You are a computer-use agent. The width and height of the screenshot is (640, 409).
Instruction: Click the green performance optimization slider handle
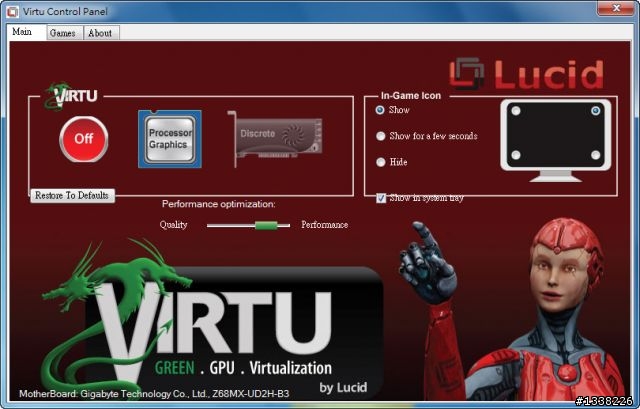266,225
